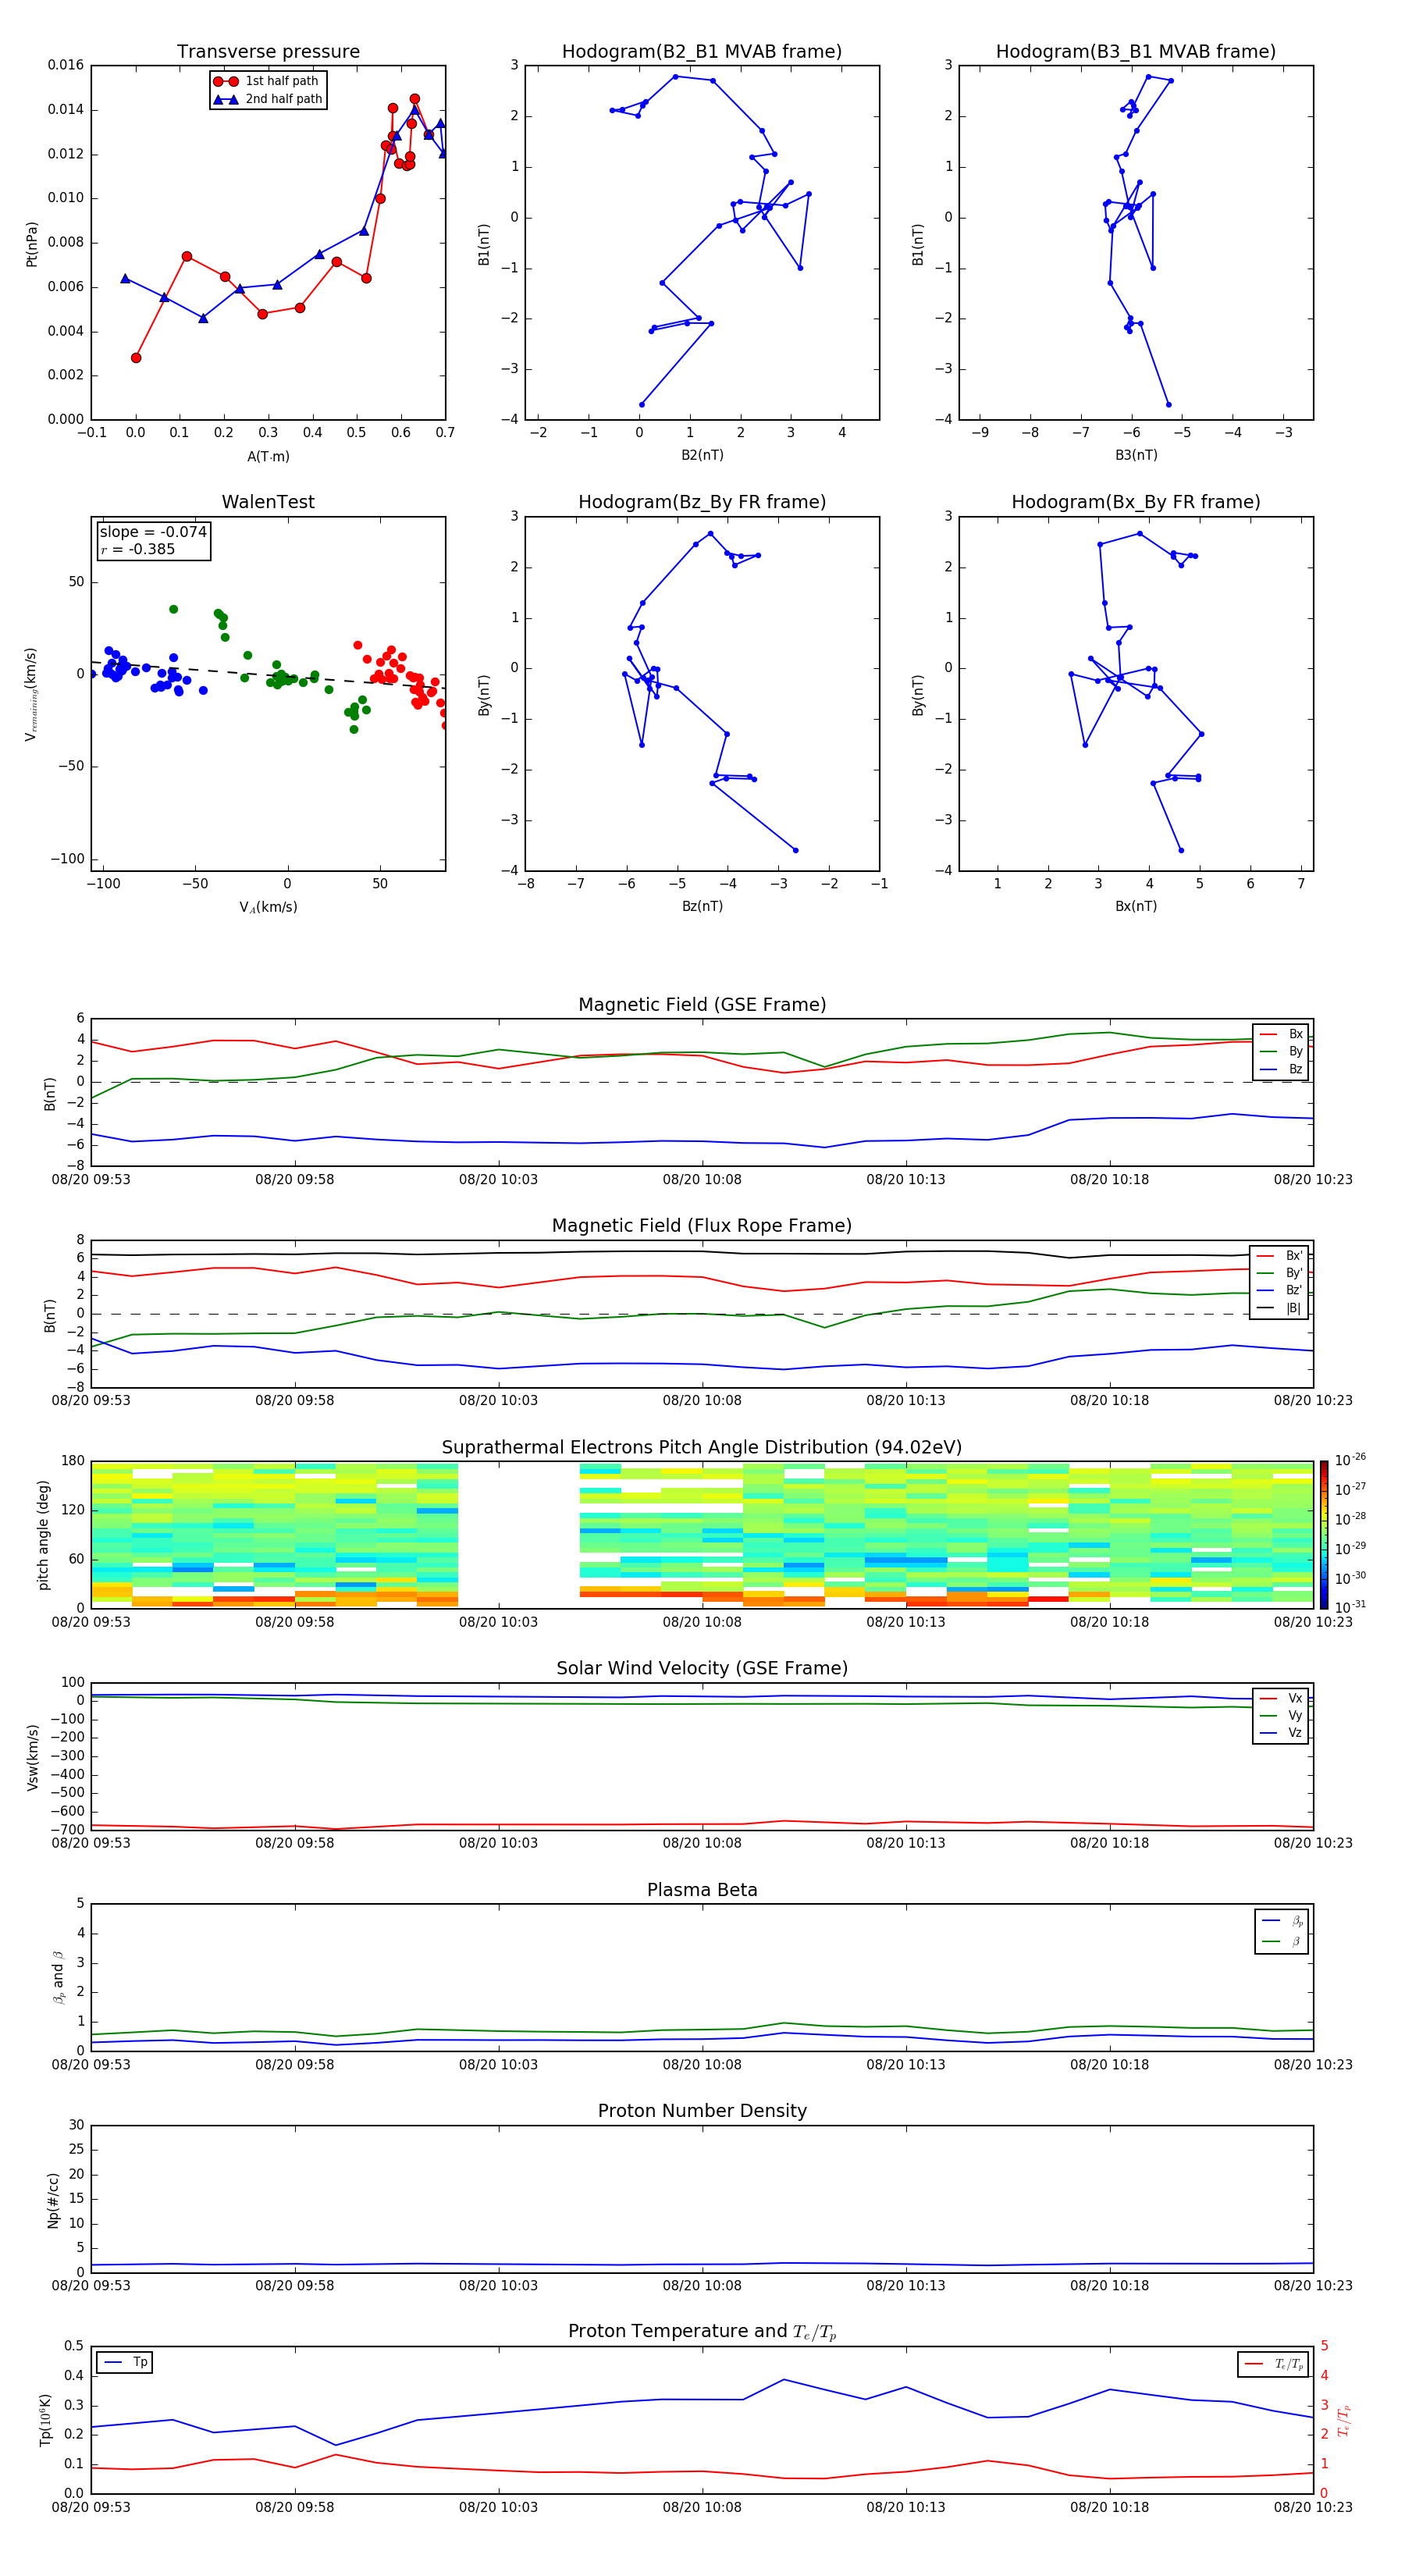Image resolution: width=1405 pixels, height=2576 pixels.
Task: Click the "WalenTest" plot title
Action: (x=268, y=502)
